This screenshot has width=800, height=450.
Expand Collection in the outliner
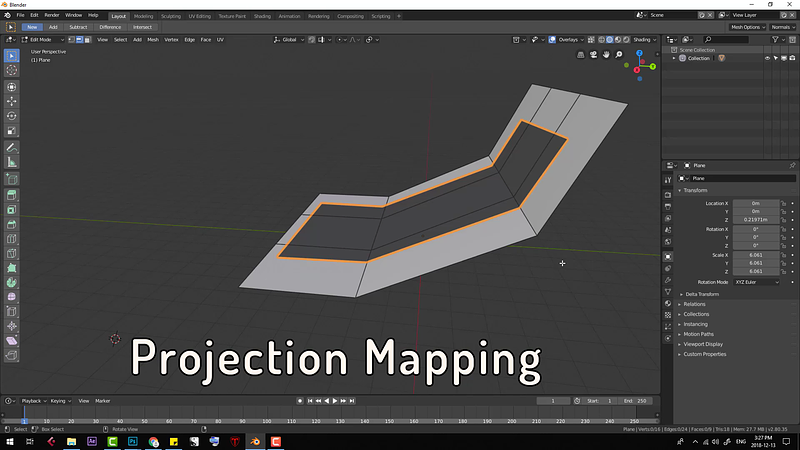coord(674,58)
